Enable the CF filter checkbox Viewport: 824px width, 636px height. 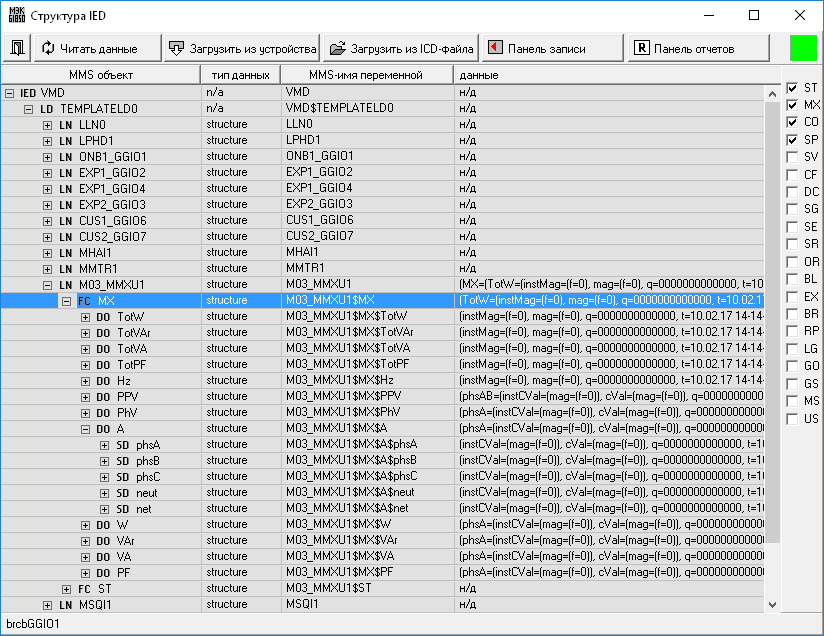tap(792, 175)
